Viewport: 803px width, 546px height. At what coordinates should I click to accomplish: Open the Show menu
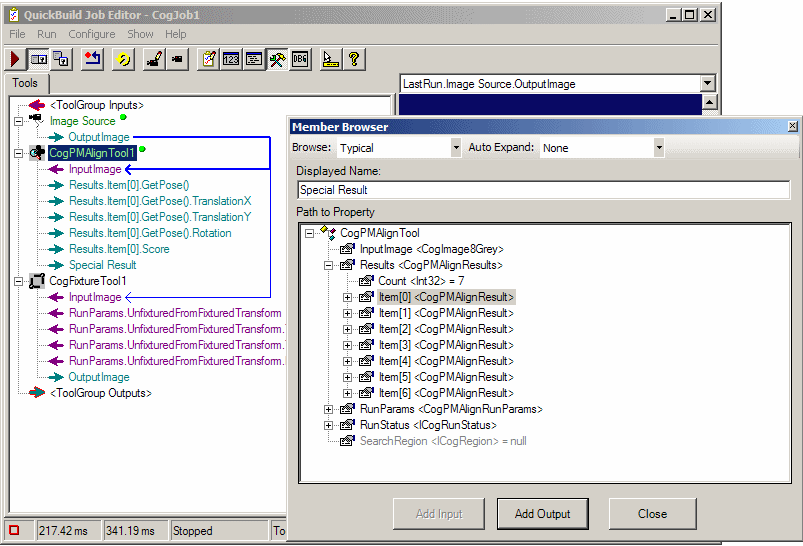(x=140, y=34)
